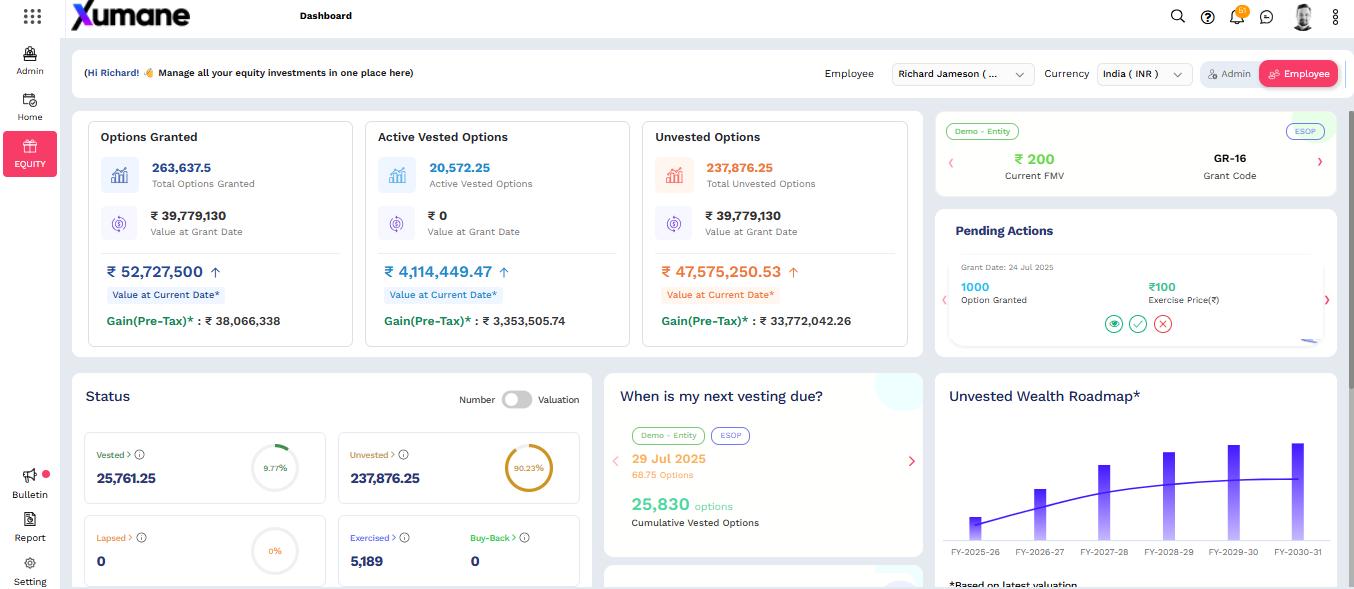1354x589 pixels.
Task: Click the user profile avatar
Action: 1302,16
